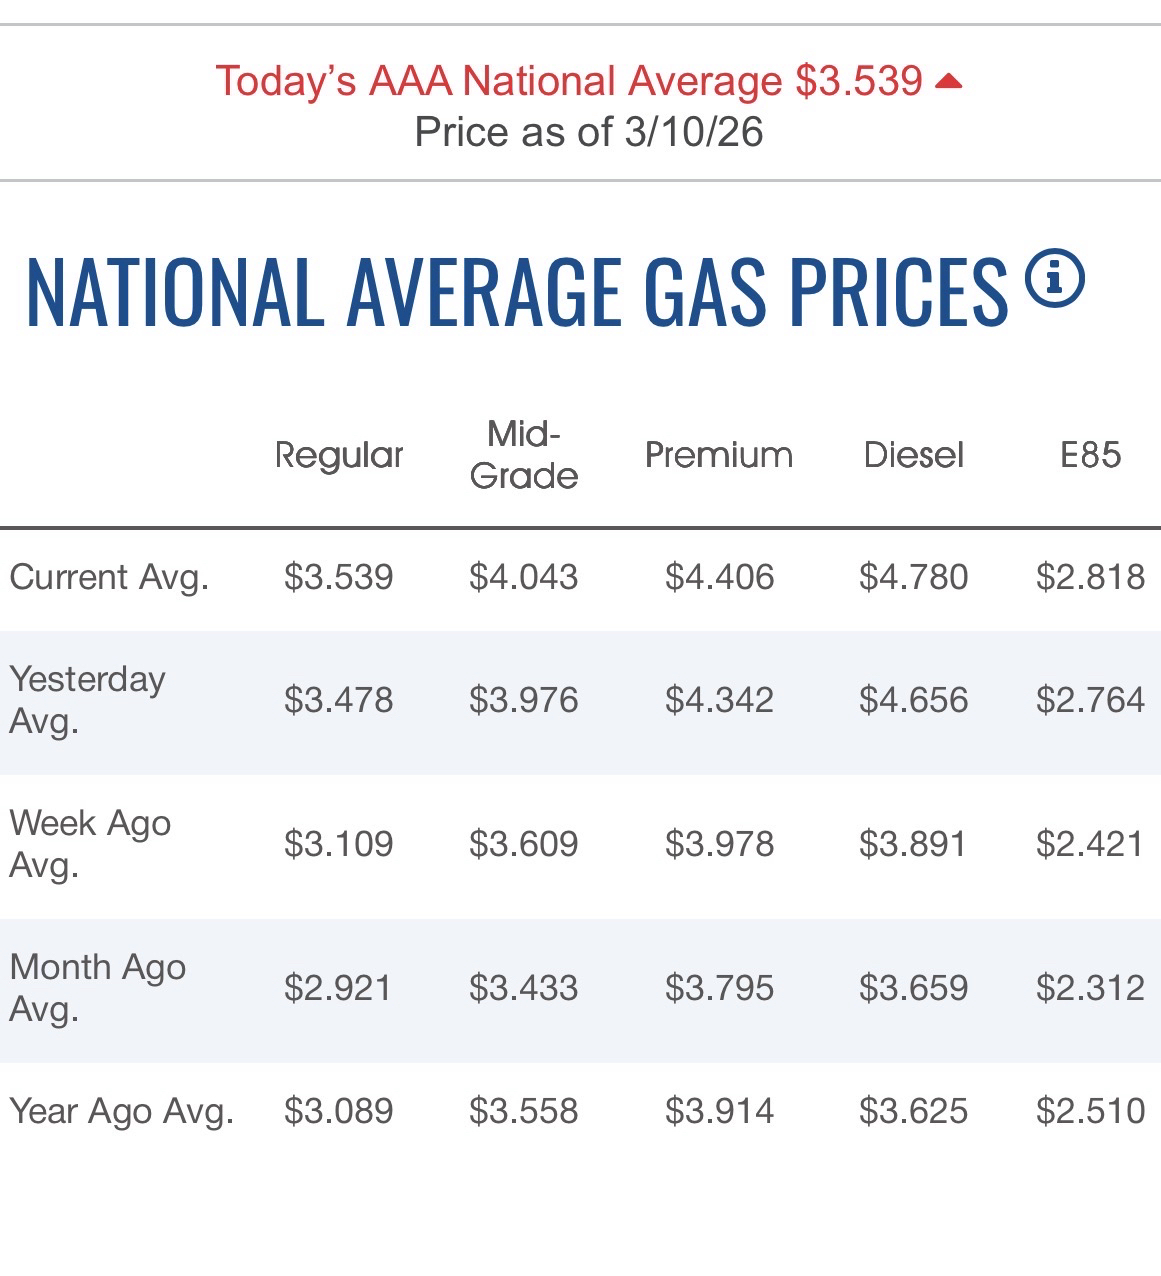Screen dimensions: 1161x1276
Task: Click the Week Ago Avg. row label
Action: coord(90,844)
